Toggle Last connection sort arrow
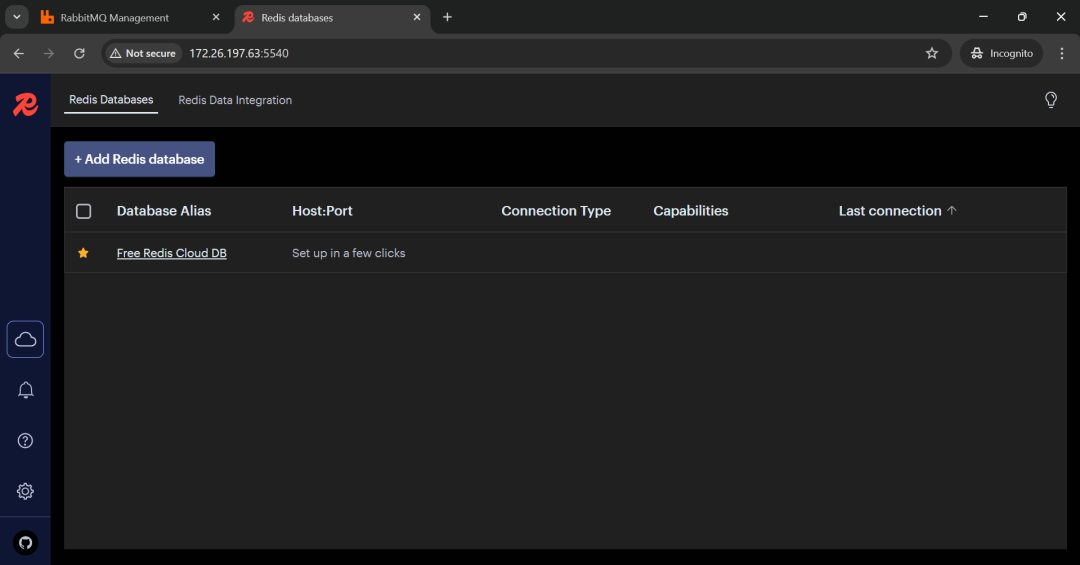The width and height of the screenshot is (1080, 565). pos(952,210)
